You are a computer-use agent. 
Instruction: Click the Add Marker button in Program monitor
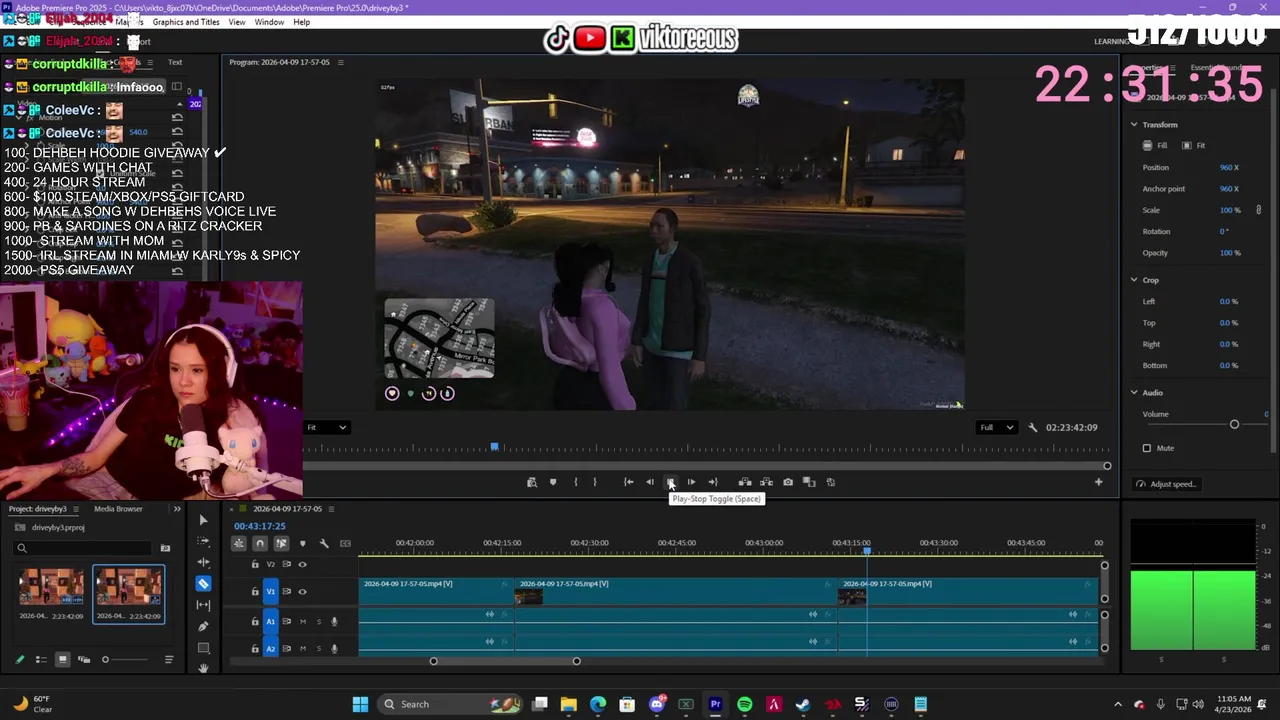tap(553, 482)
